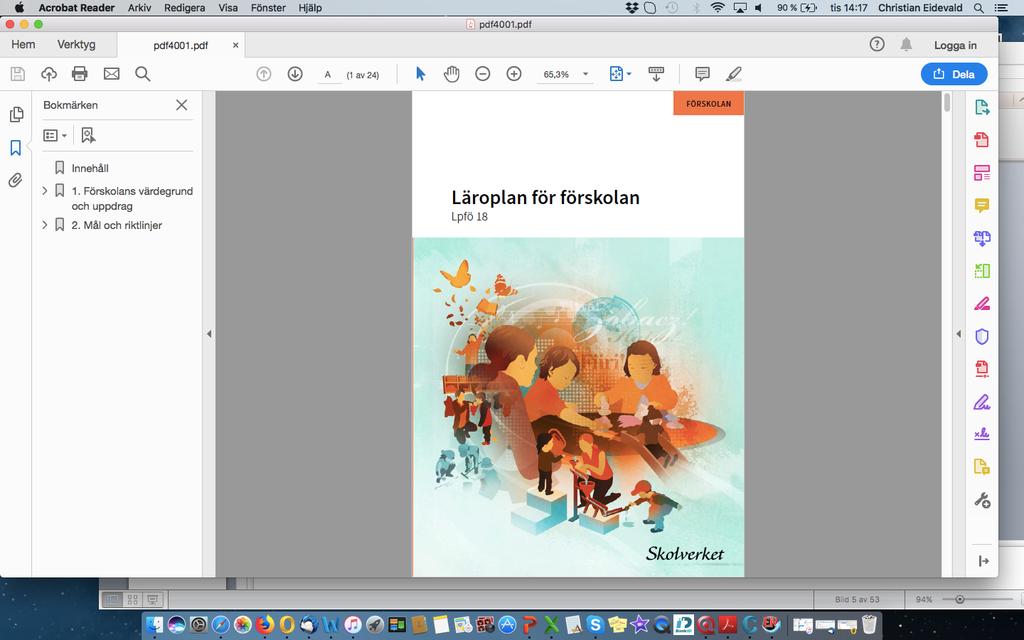Image resolution: width=1024 pixels, height=640 pixels.
Task: Open the find text magnifier in toolbar
Action: tap(142, 74)
